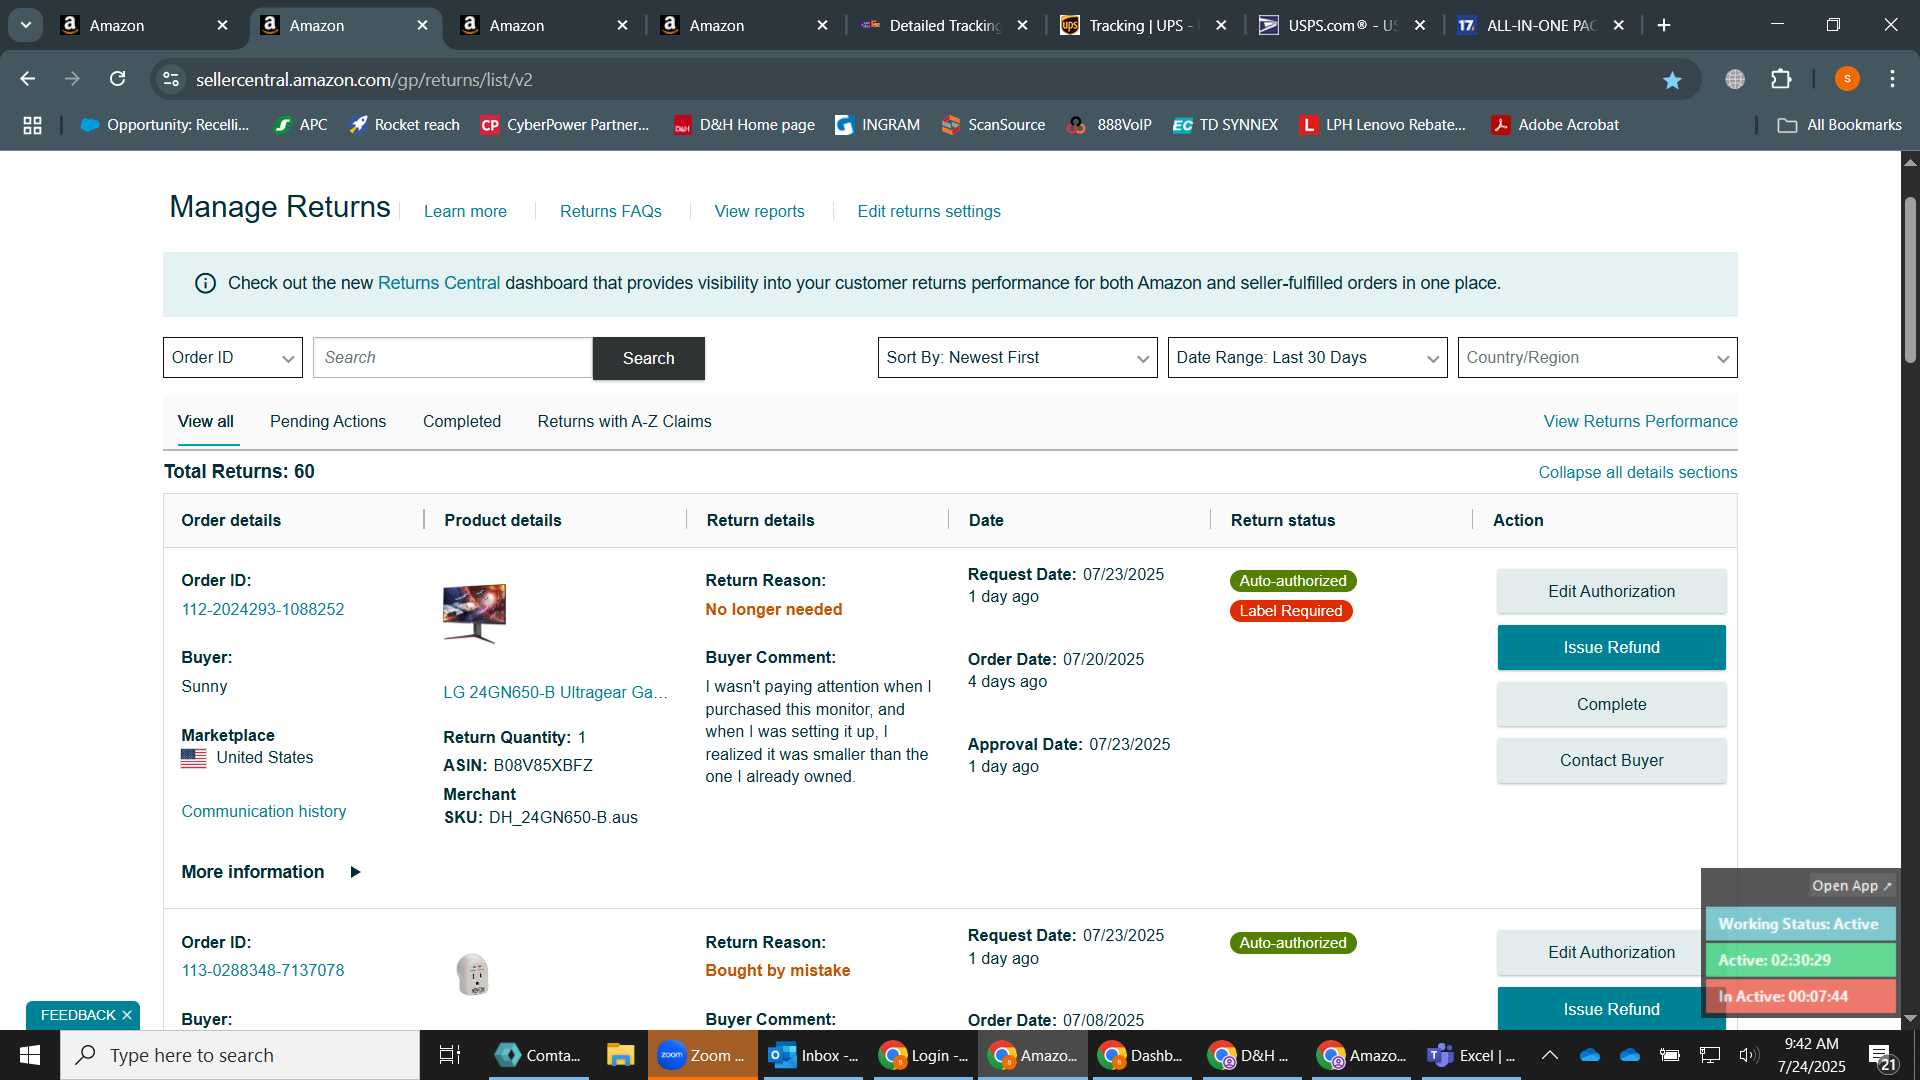Open Opportunity: Recelli bookmark
This screenshot has width=1920, height=1080.
tap(165, 125)
